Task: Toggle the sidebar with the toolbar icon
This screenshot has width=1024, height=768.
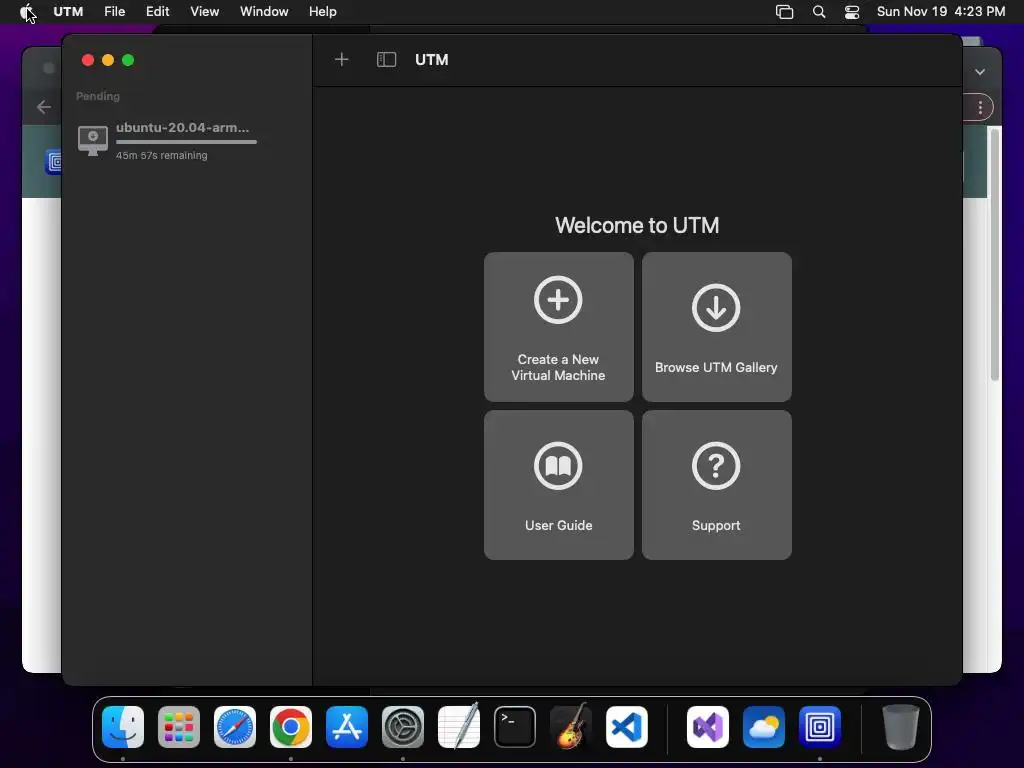Action: click(386, 59)
